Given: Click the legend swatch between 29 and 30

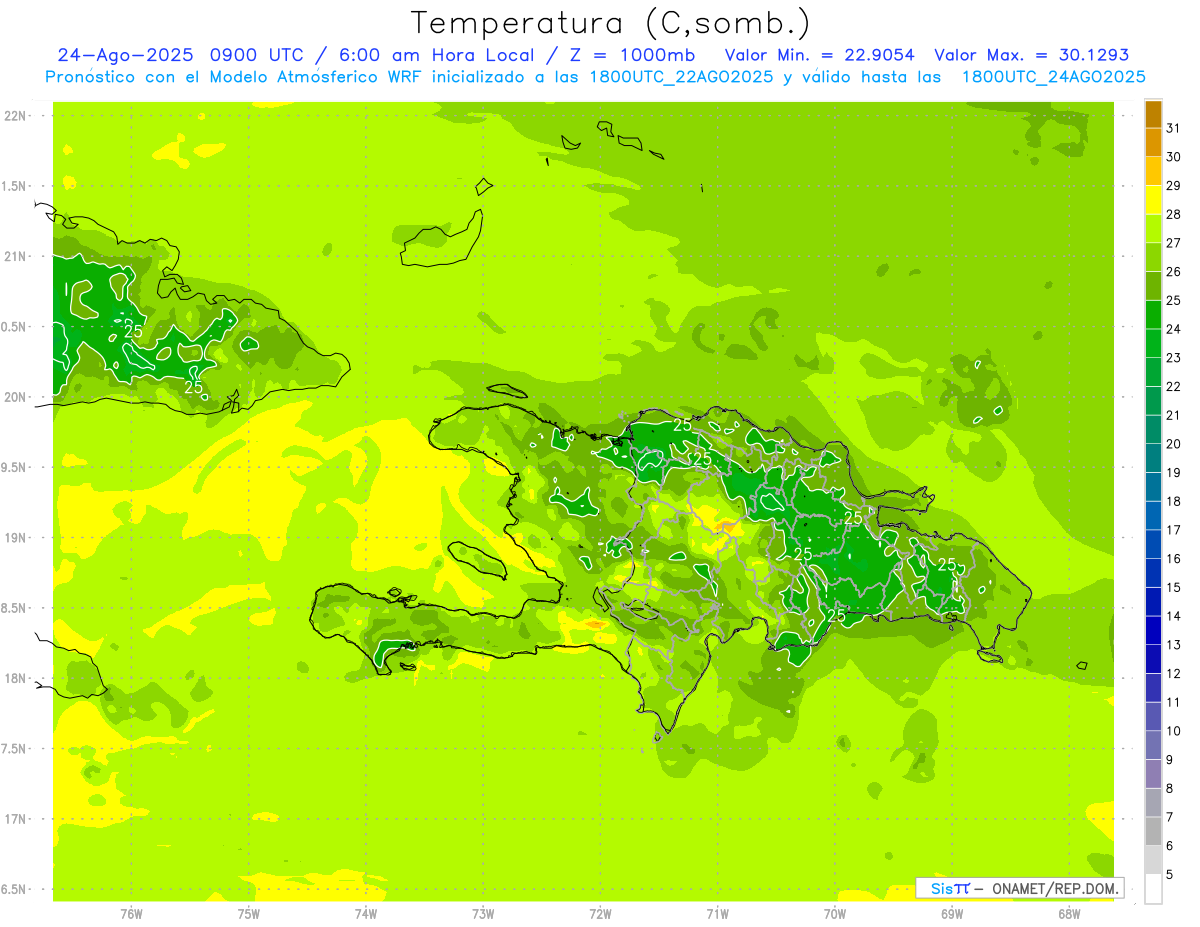Looking at the screenshot, I should coord(1153,171).
